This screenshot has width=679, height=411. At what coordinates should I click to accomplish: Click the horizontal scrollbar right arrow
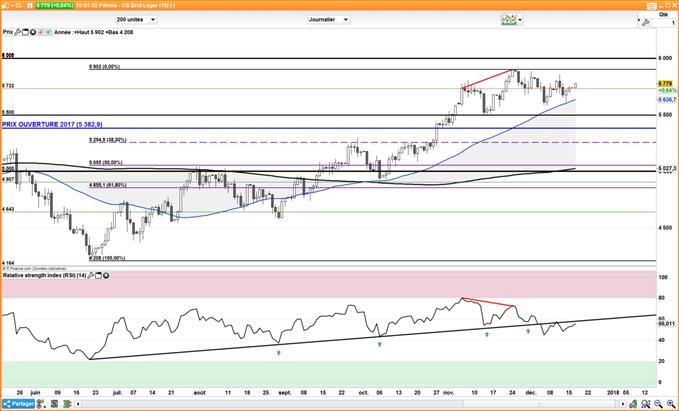point(622,404)
